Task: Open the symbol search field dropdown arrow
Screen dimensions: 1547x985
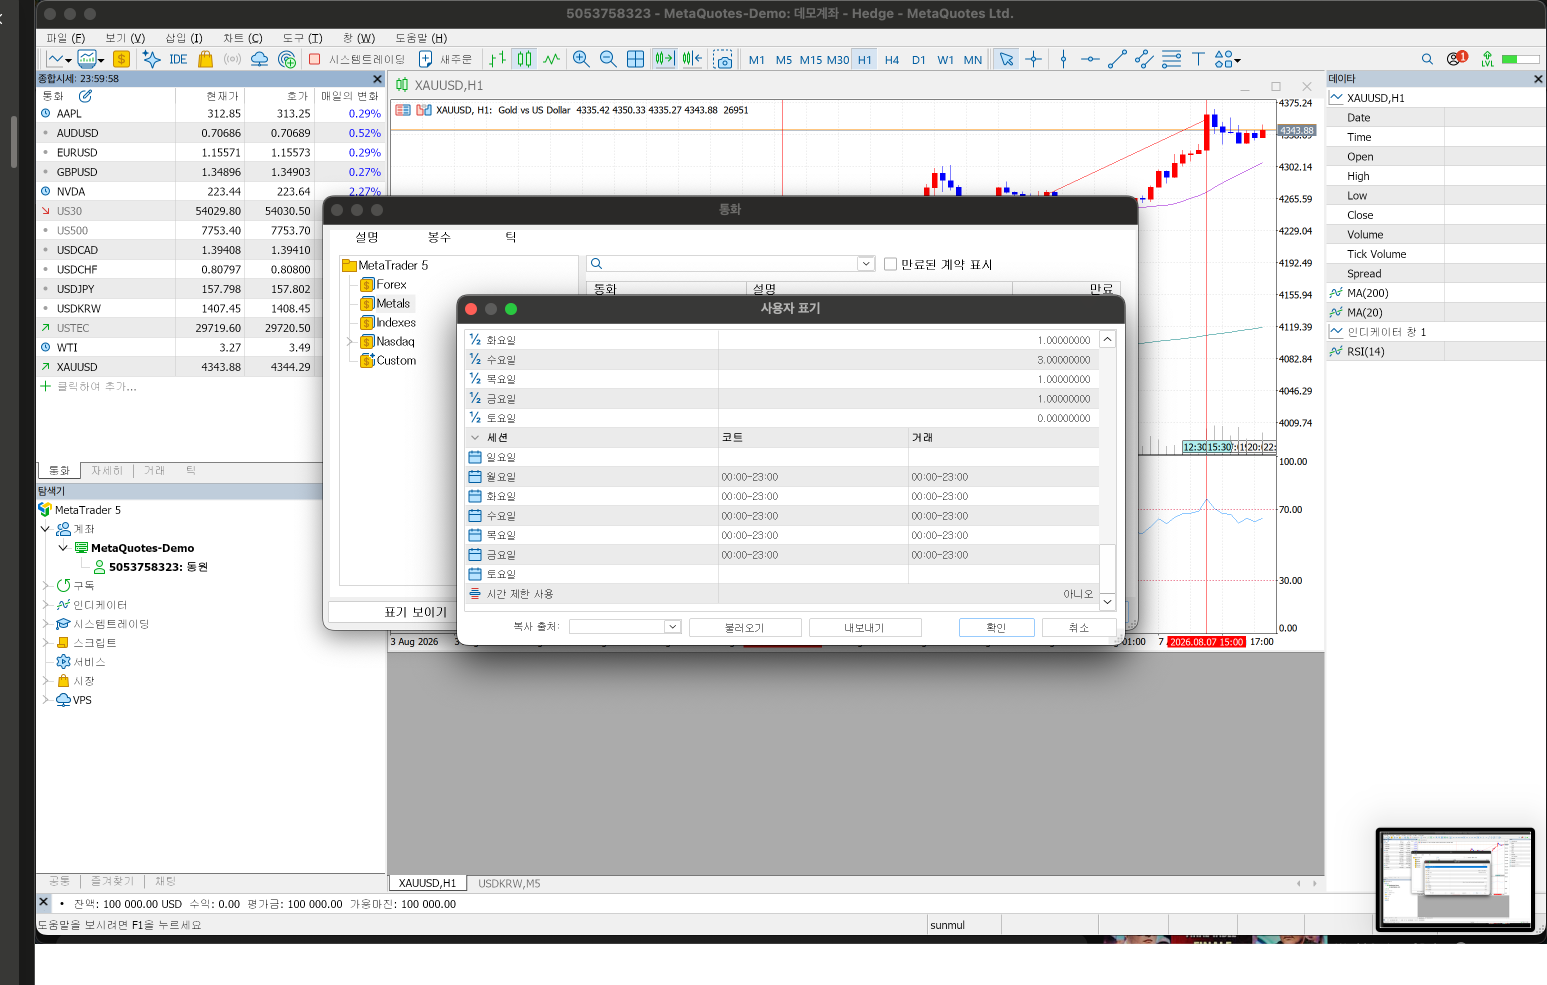Action: (866, 264)
